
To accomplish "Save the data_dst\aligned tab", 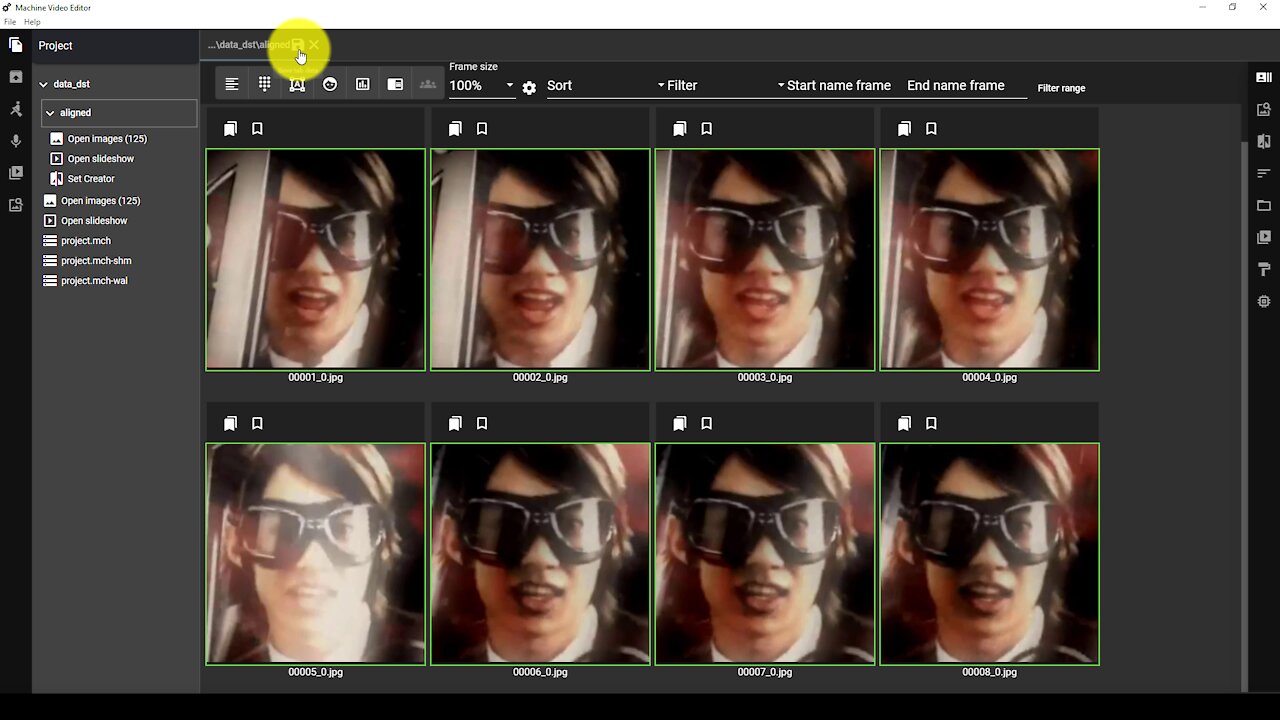I will (297, 45).
